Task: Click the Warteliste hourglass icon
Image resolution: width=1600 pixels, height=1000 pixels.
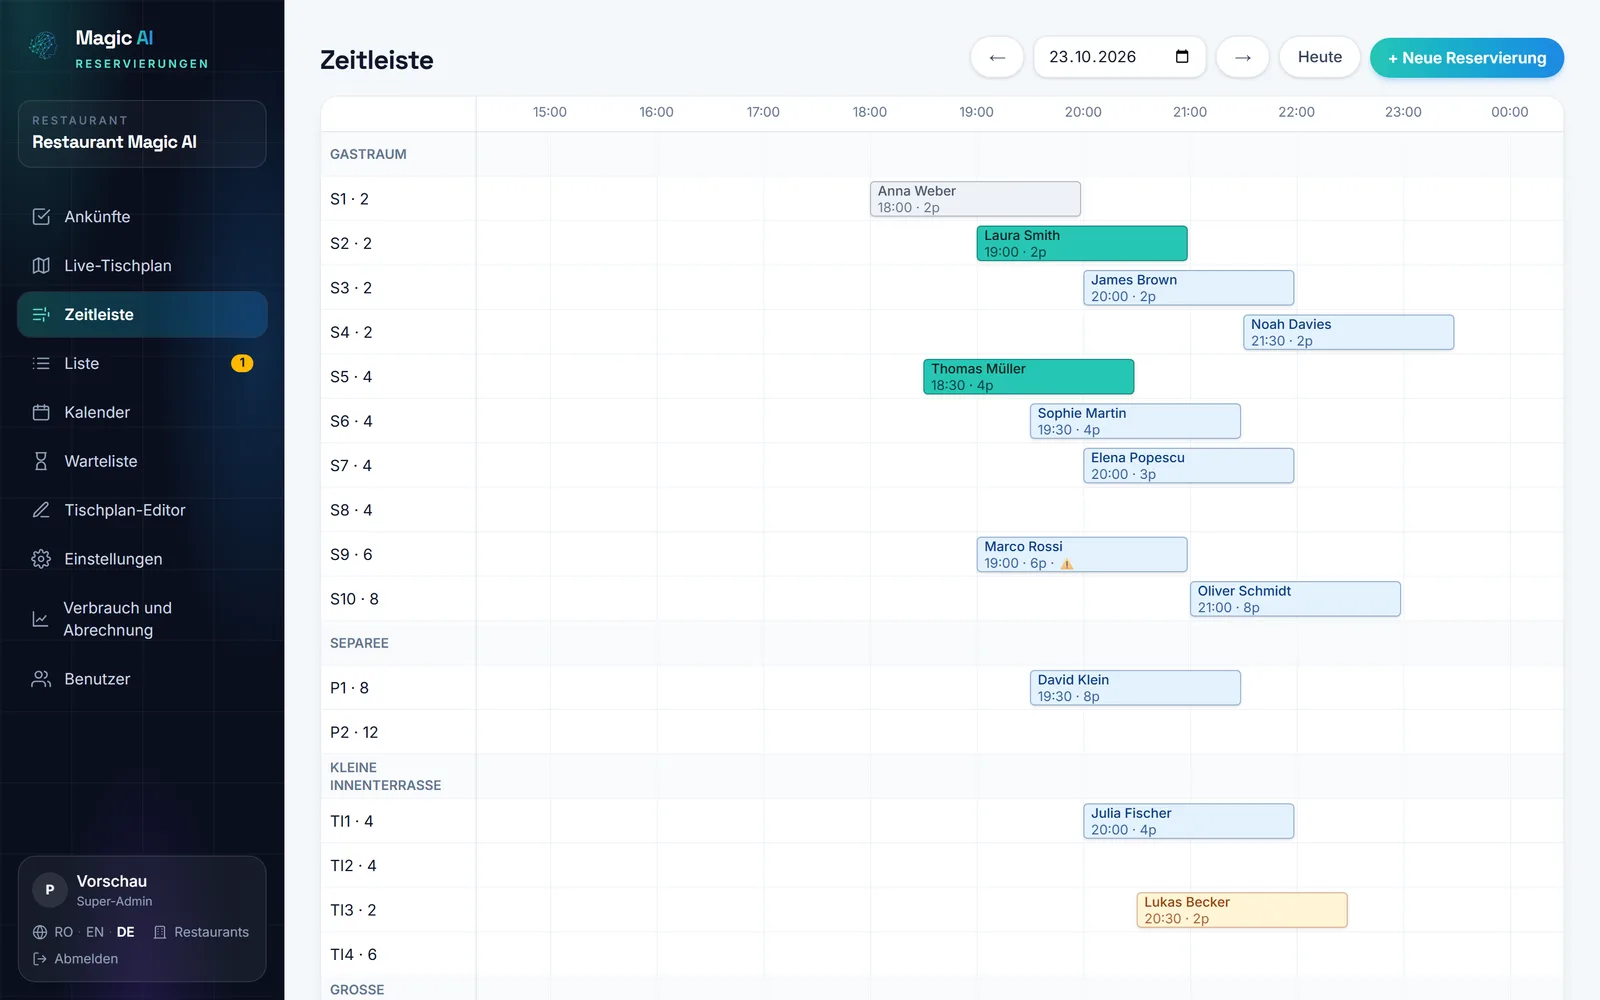Action: [x=41, y=462]
